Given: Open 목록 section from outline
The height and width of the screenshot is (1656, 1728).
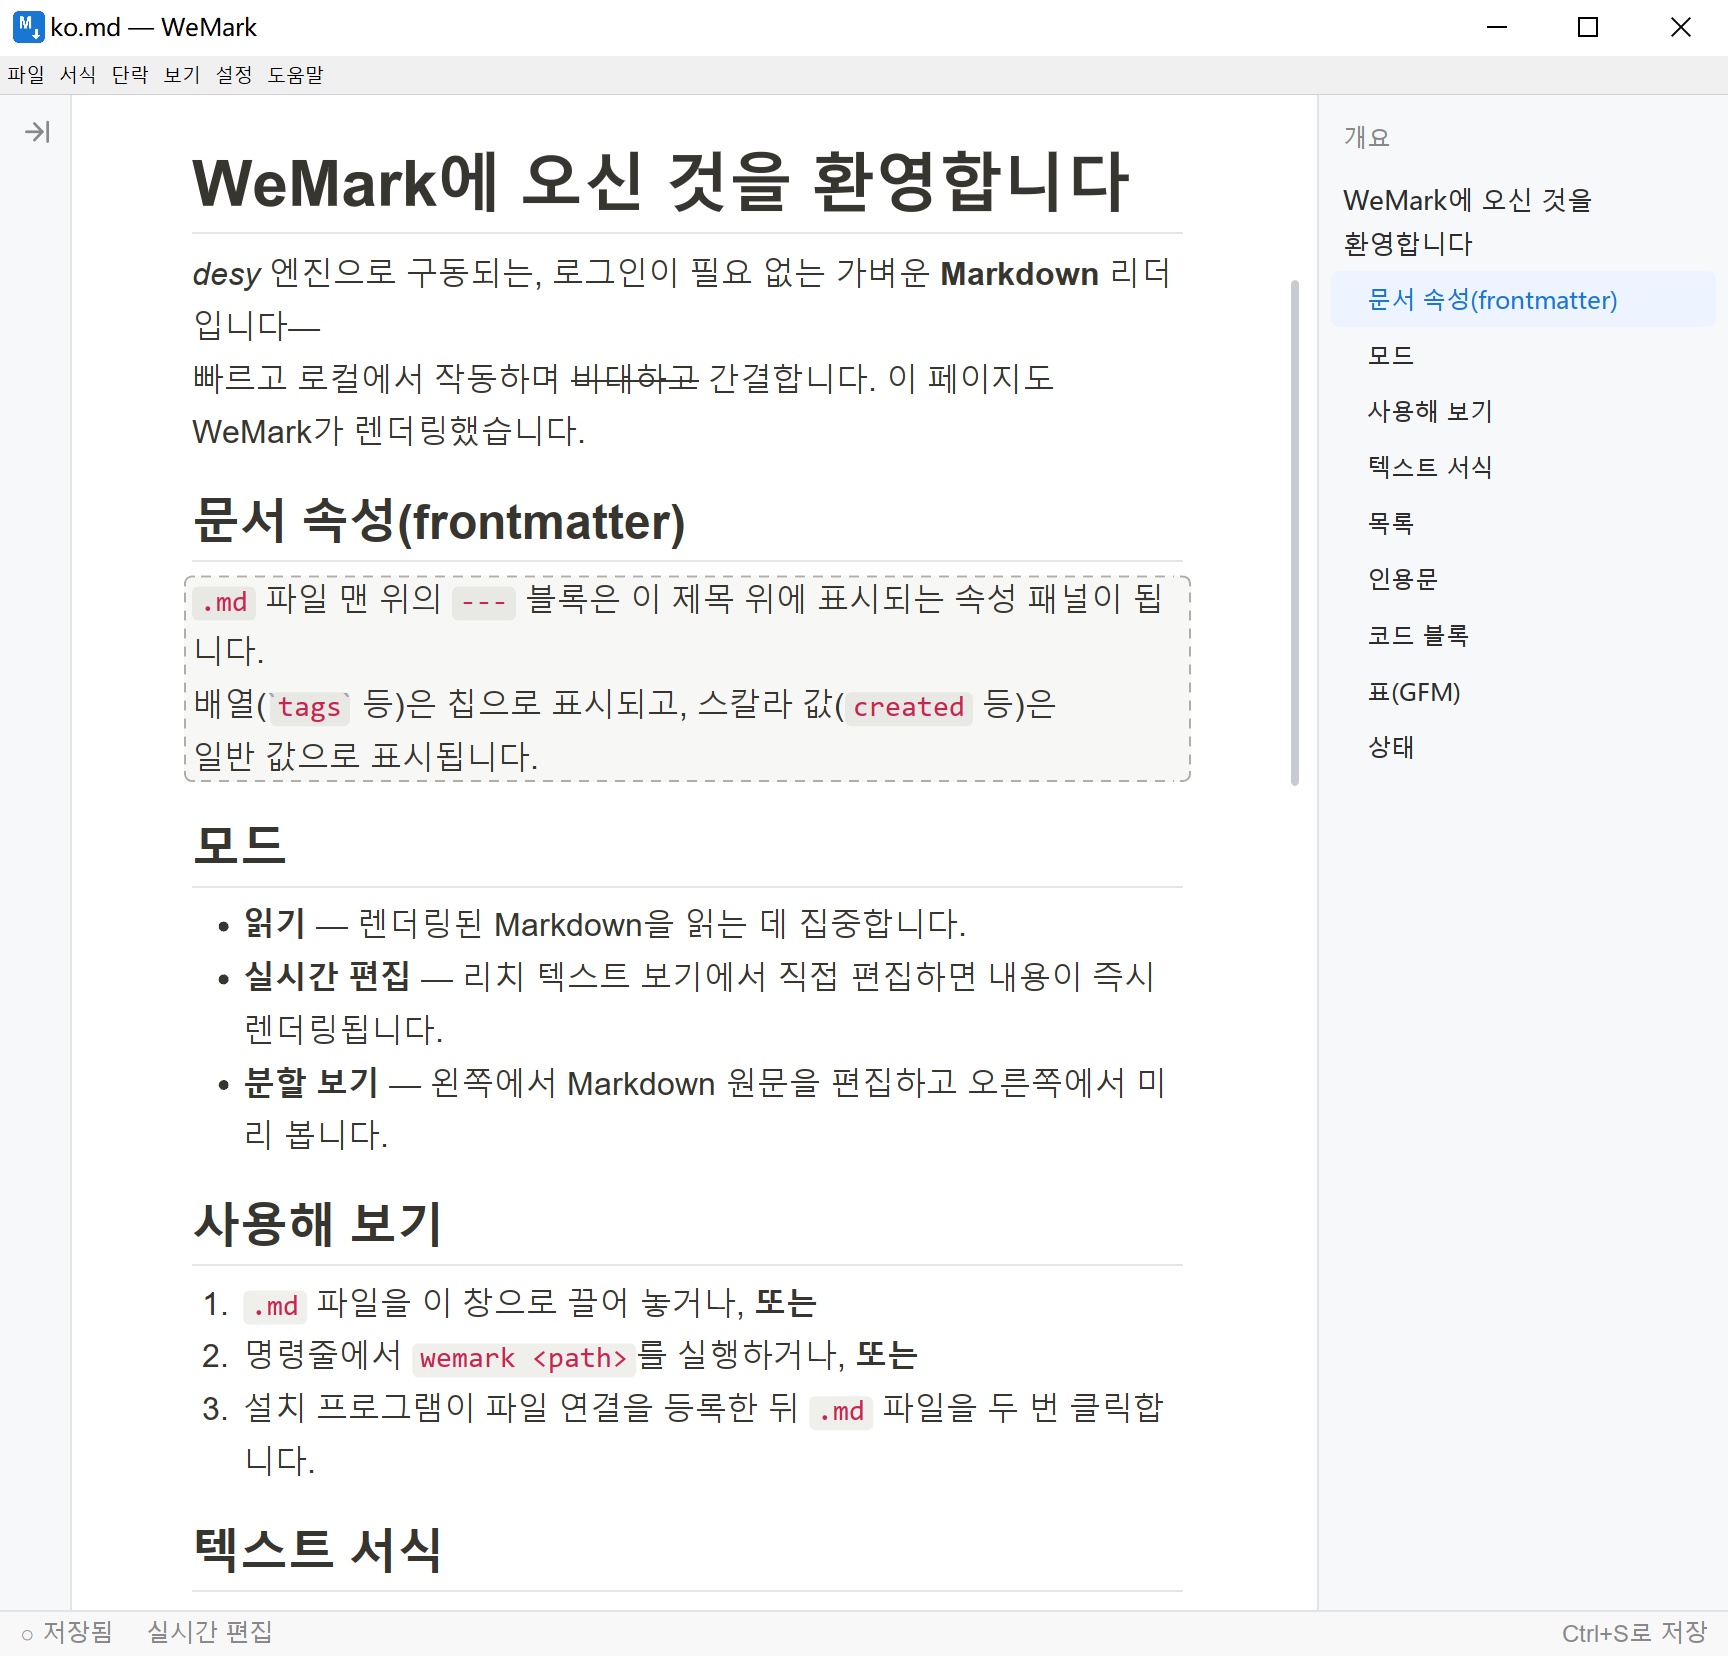Looking at the screenshot, I should pos(1523,523).
